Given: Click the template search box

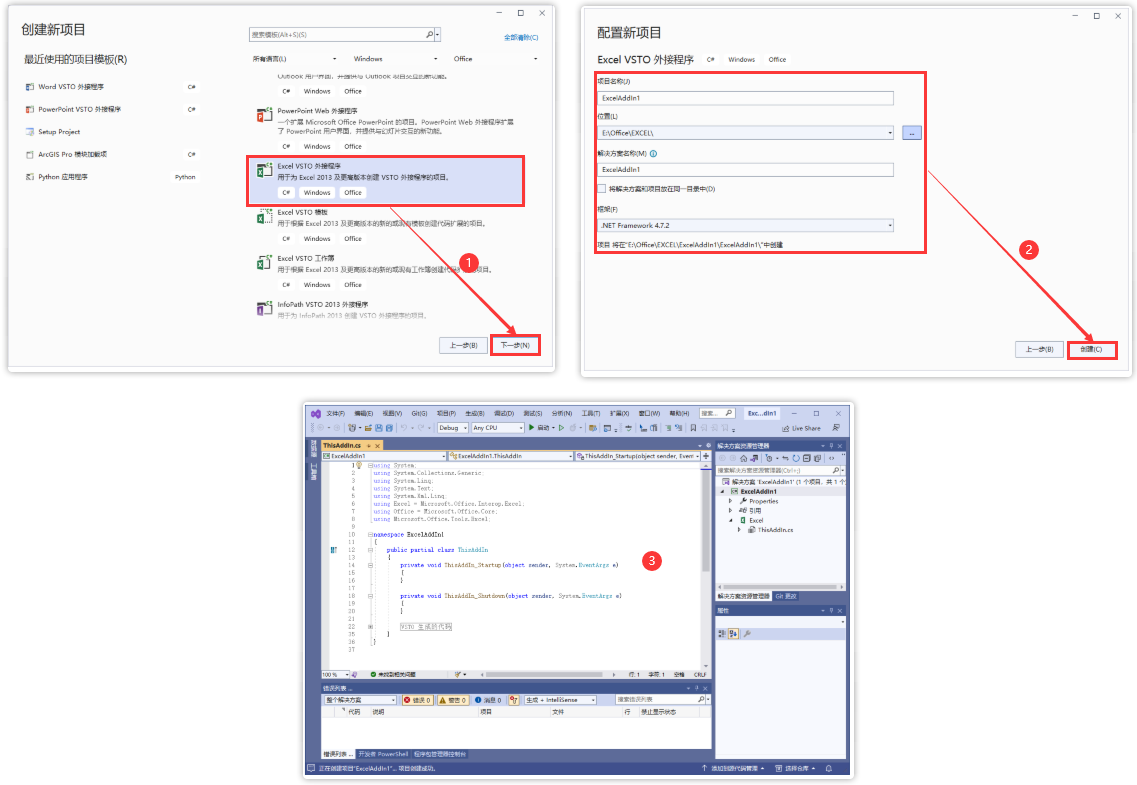Looking at the screenshot, I should [x=342, y=34].
